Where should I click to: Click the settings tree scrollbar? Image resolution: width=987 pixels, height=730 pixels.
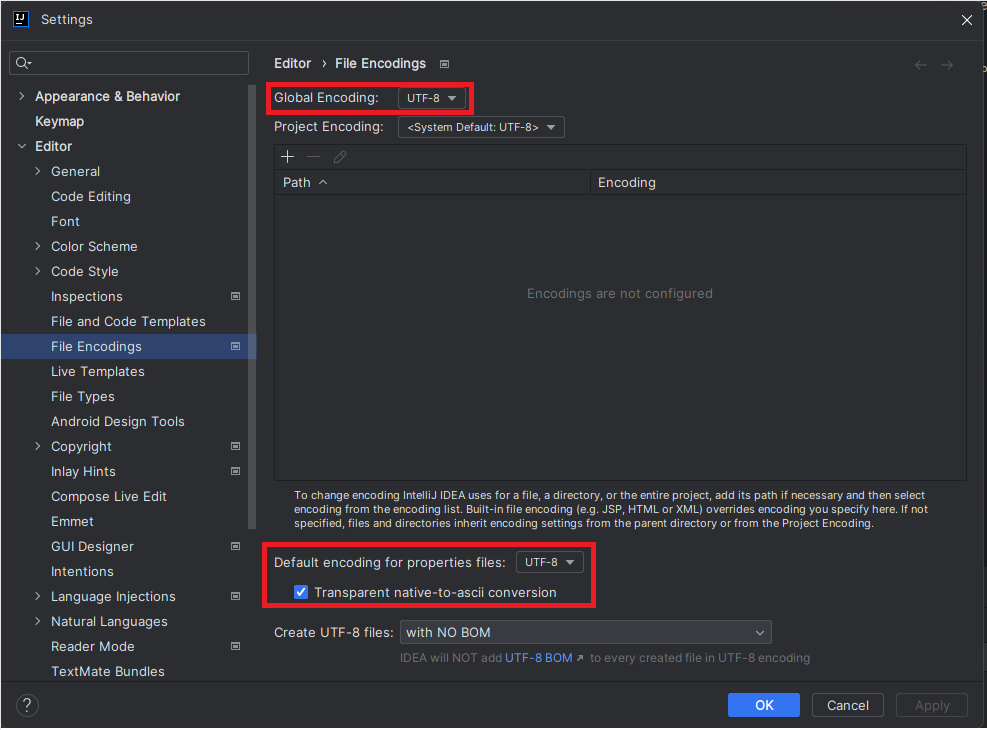(x=252, y=307)
